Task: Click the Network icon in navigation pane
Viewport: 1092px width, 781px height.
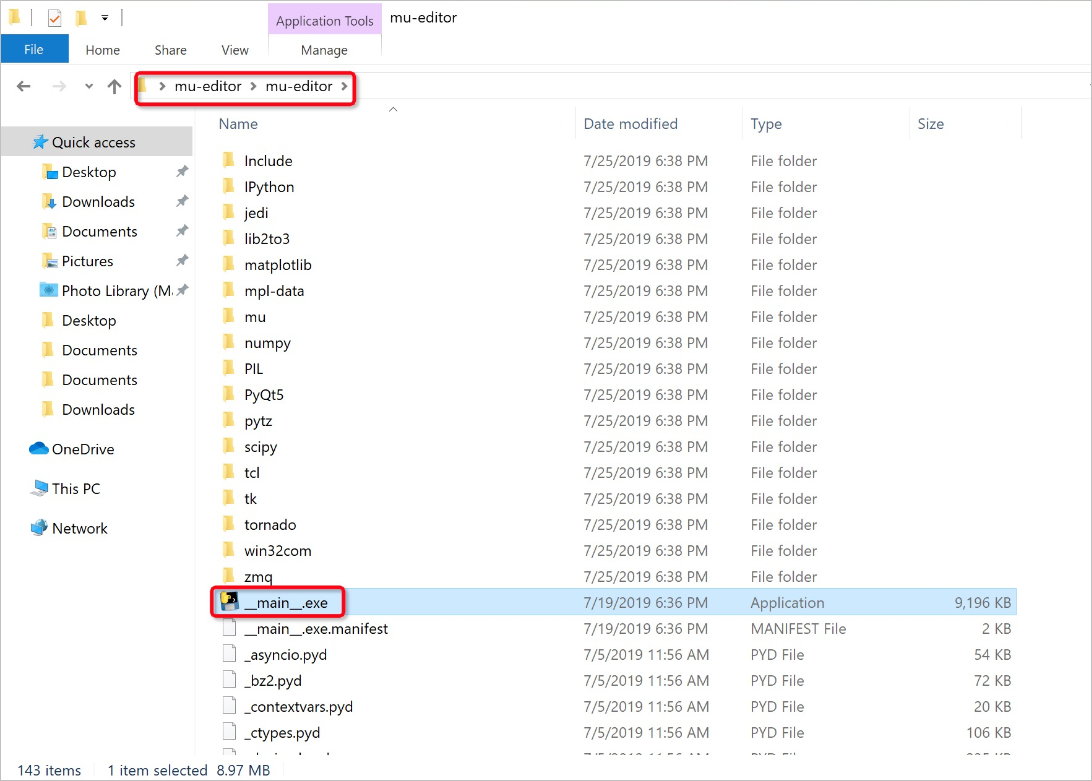Action: pos(39,528)
